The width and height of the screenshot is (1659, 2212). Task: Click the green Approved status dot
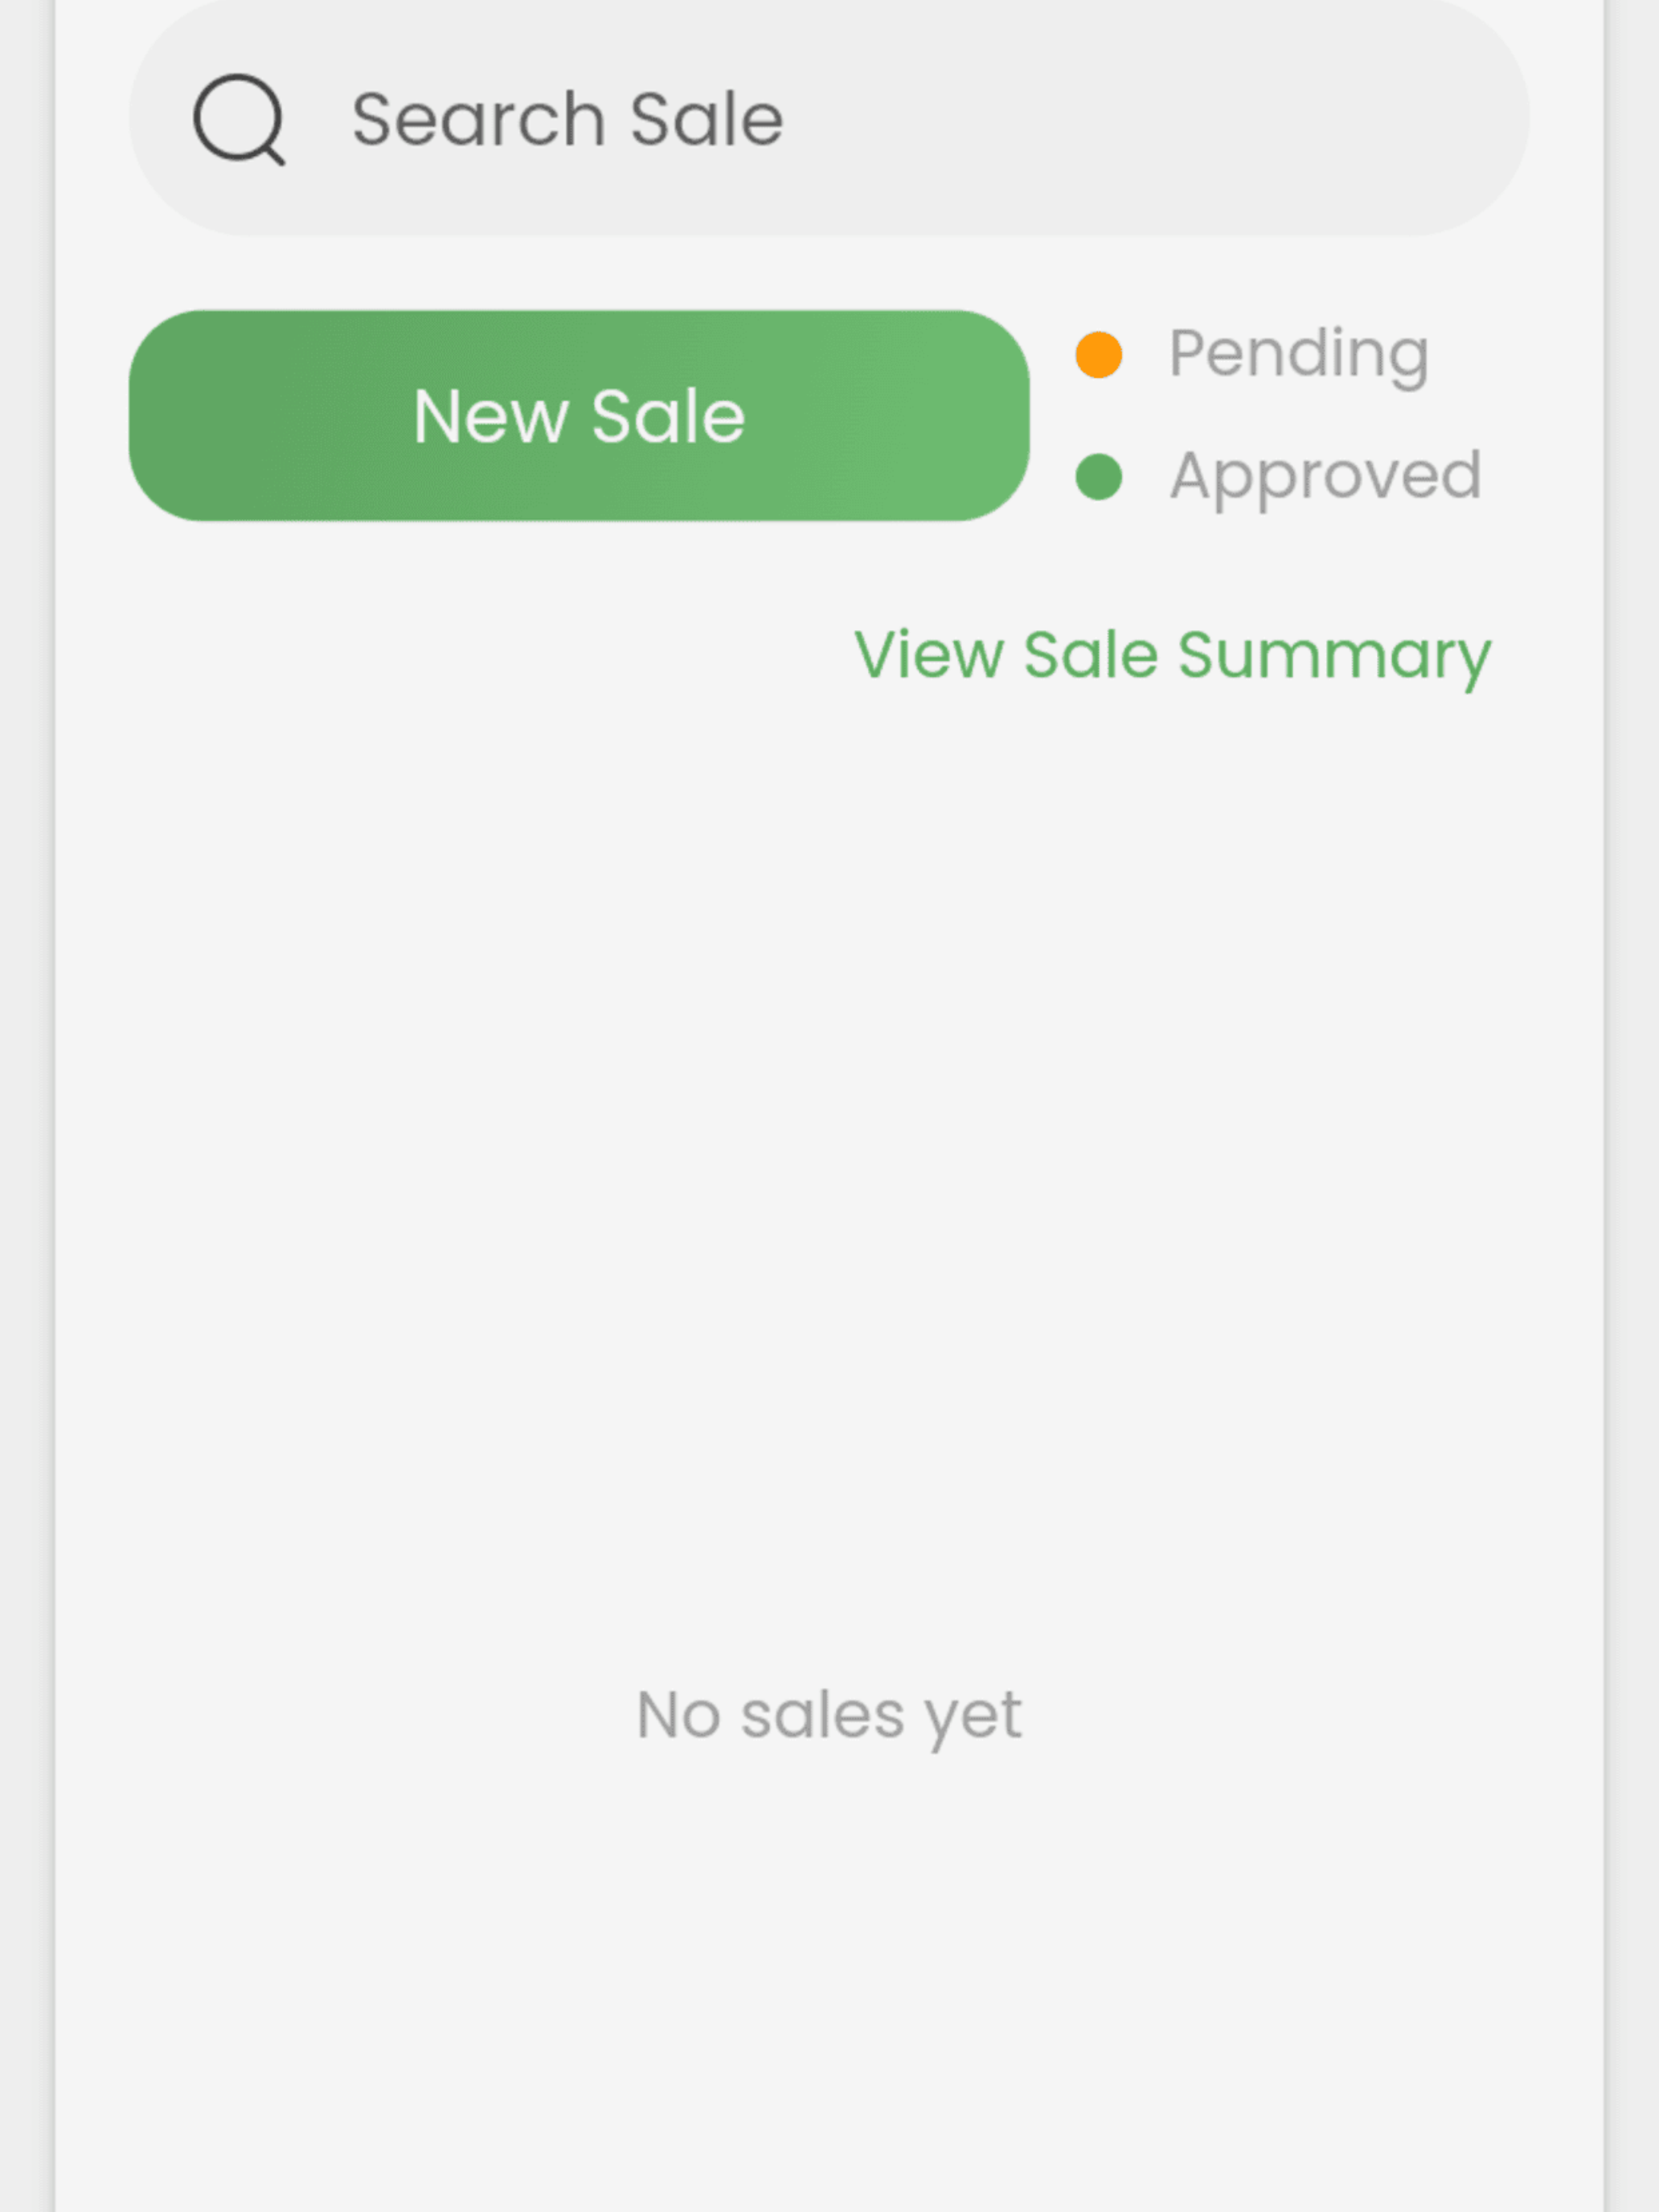click(x=1098, y=477)
